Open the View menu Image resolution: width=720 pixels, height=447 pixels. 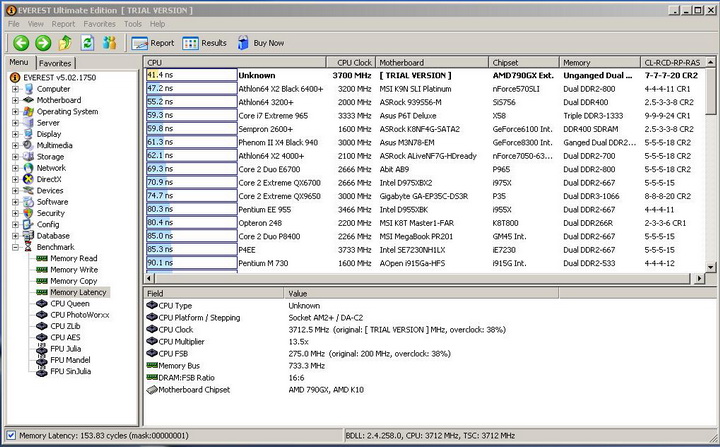point(35,24)
